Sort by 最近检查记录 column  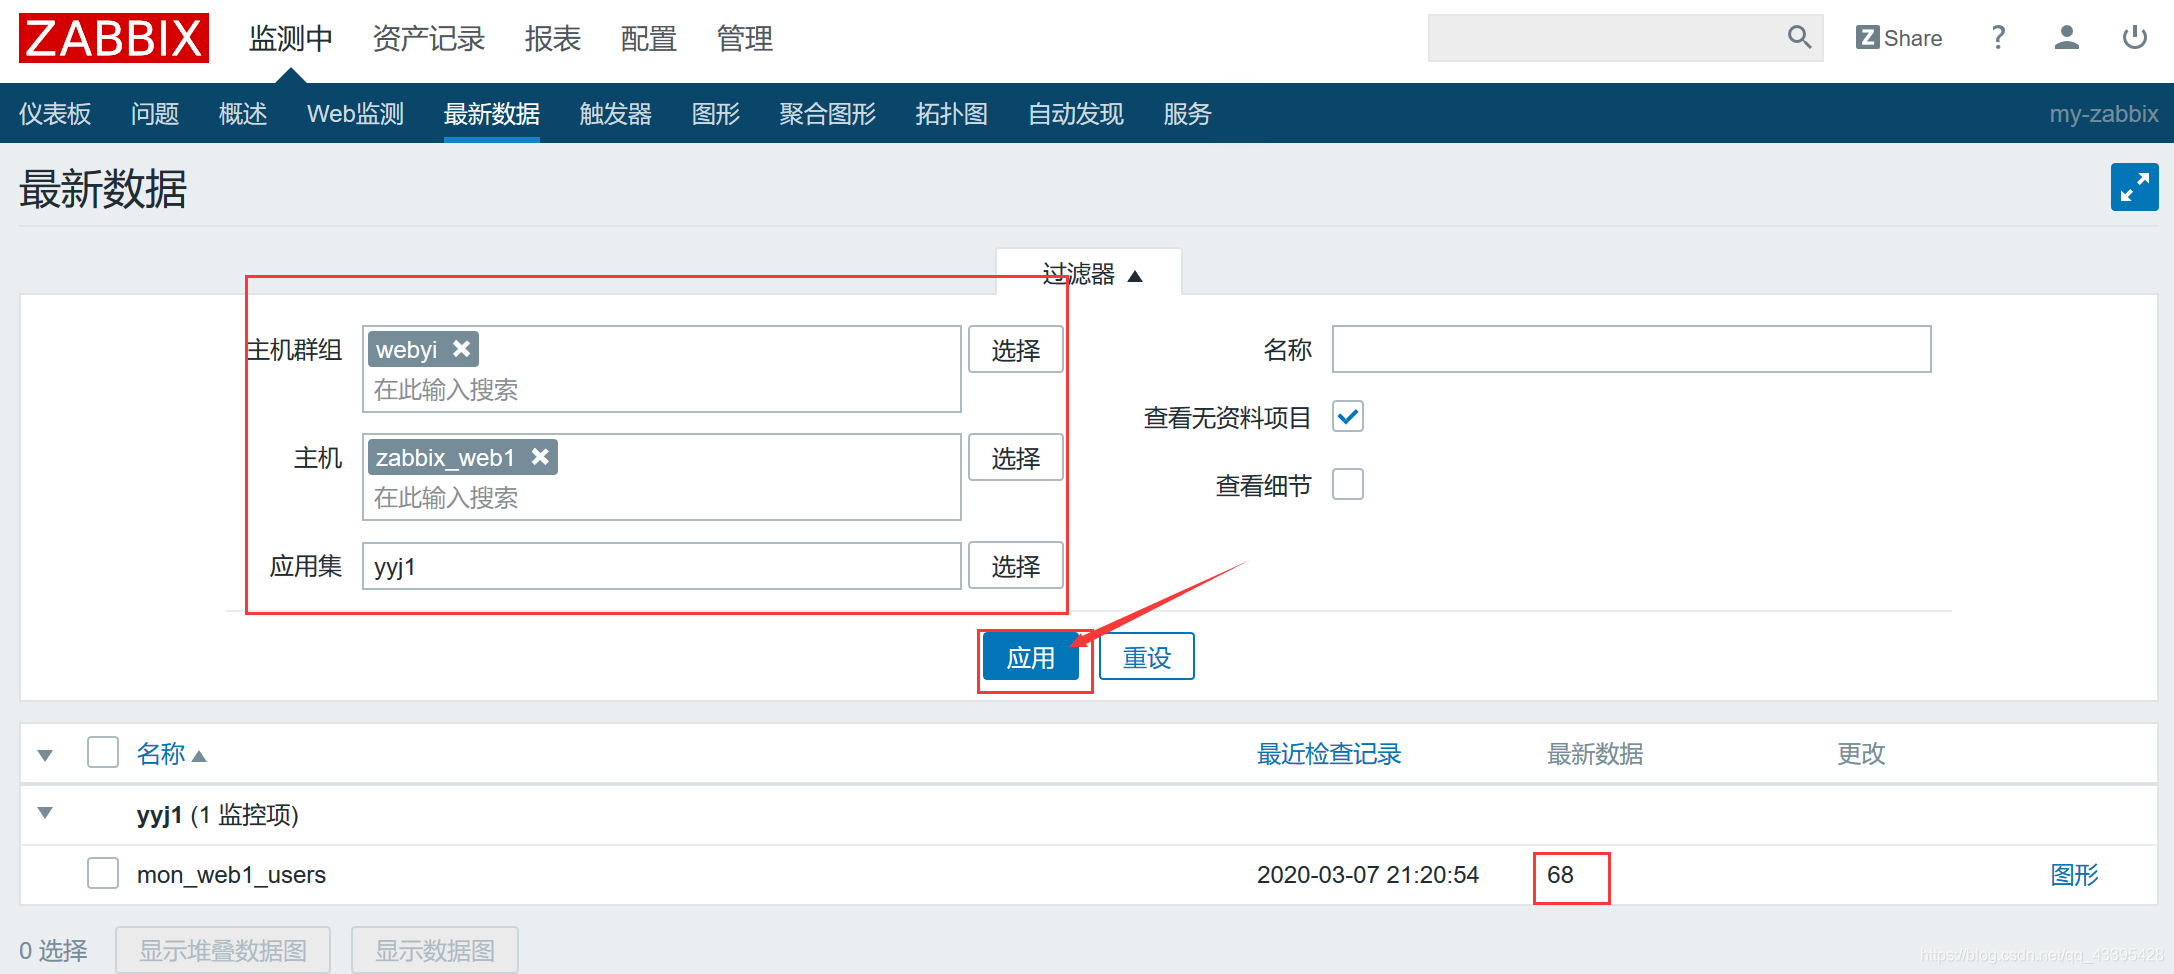(x=1329, y=754)
